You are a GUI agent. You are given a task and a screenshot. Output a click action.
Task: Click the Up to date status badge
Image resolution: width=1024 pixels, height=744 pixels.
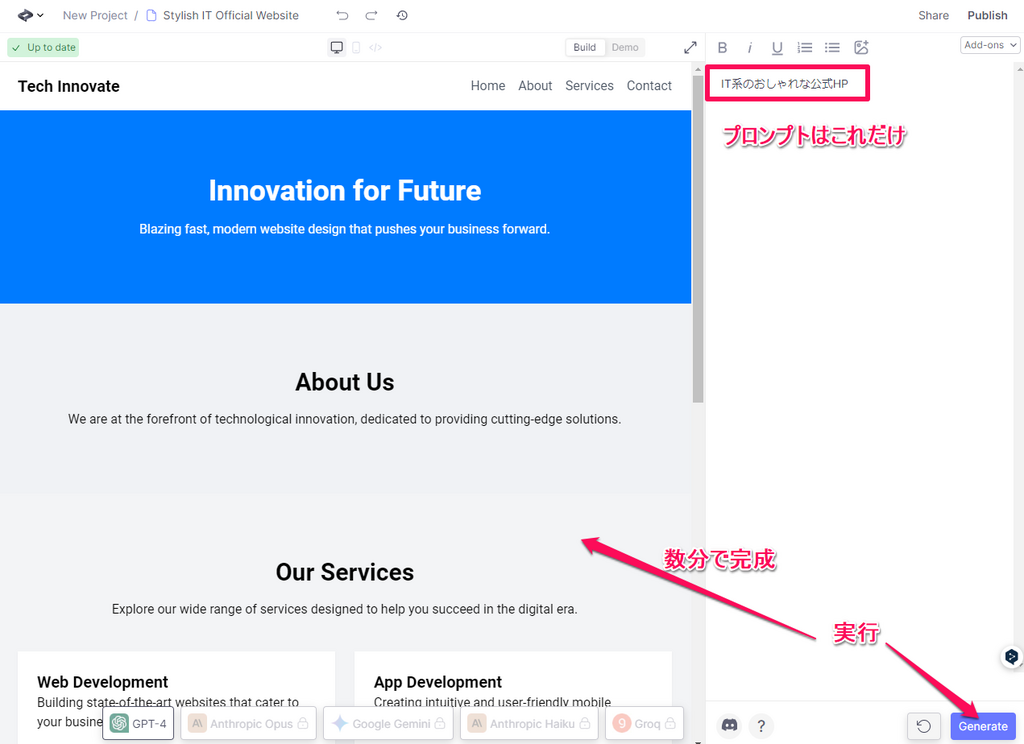click(43, 47)
